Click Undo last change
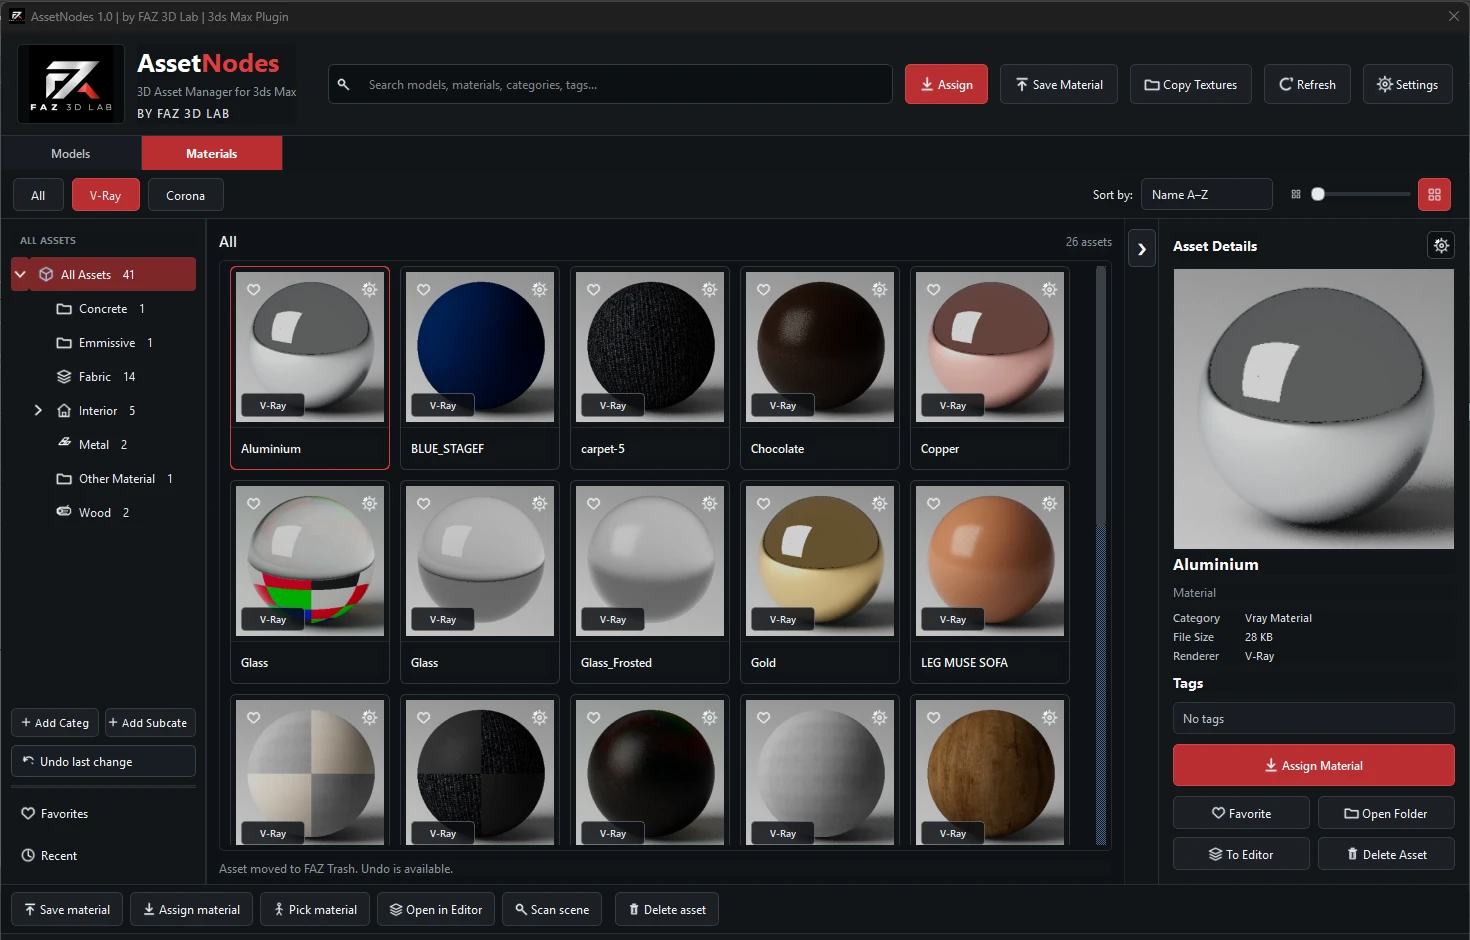This screenshot has height=940, width=1470. (x=103, y=761)
